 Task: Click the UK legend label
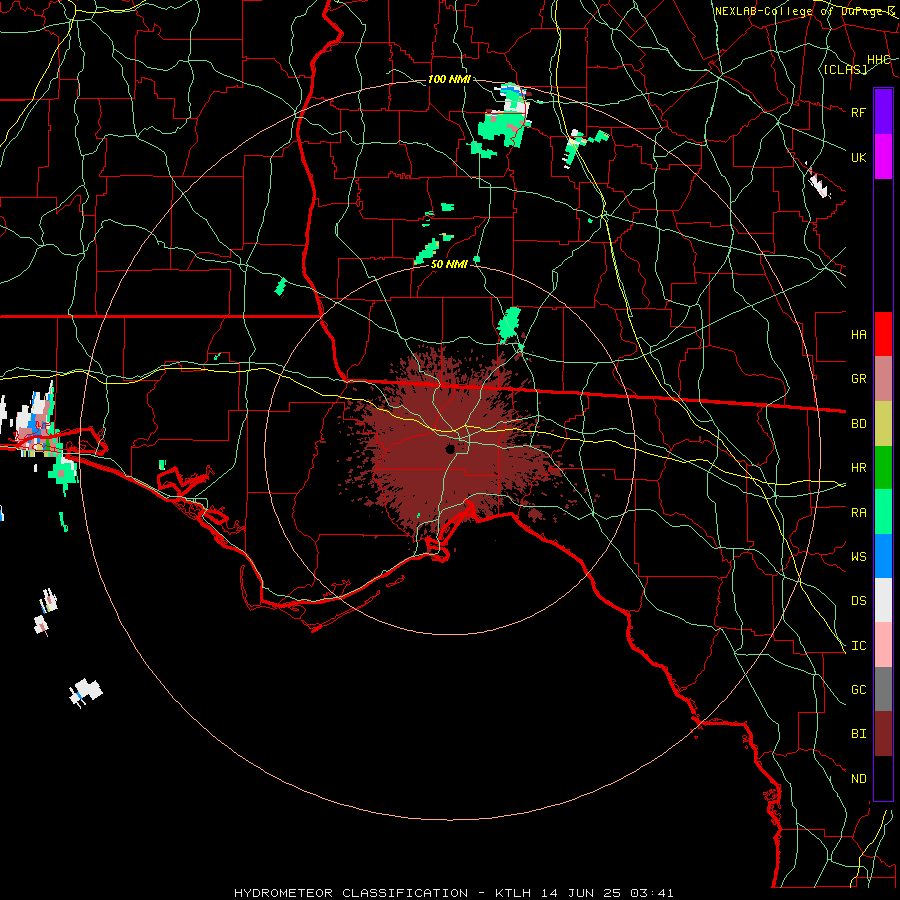coord(858,157)
